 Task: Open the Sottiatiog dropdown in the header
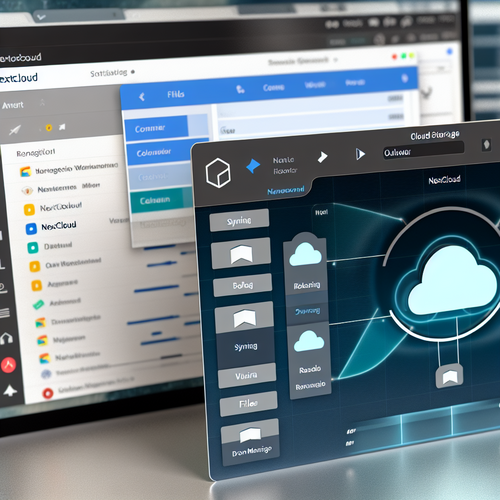(x=112, y=73)
